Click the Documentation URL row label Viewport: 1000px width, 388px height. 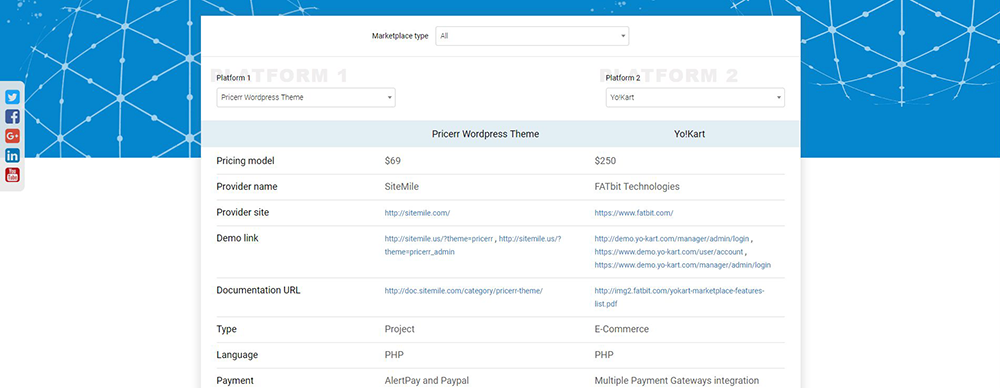[258, 290]
